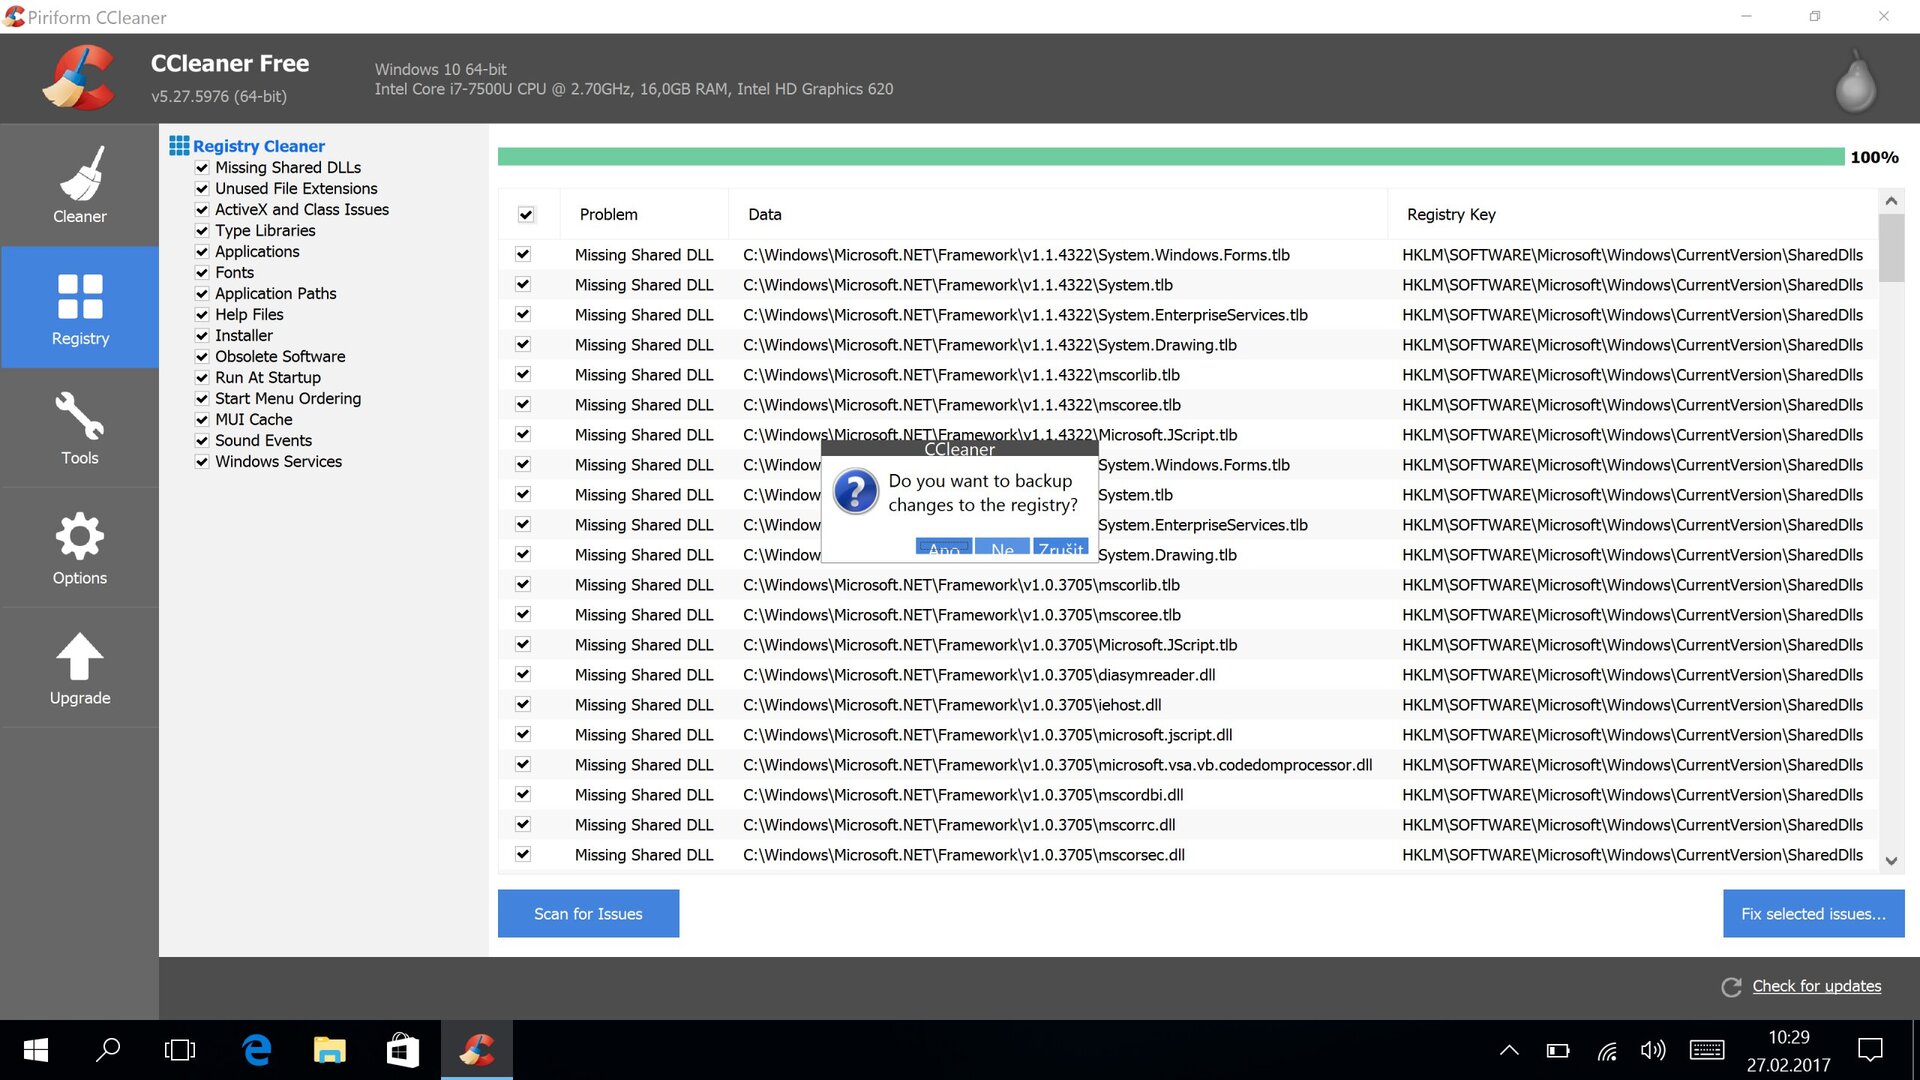Toggle select-all checkbox in results header

coord(526,214)
